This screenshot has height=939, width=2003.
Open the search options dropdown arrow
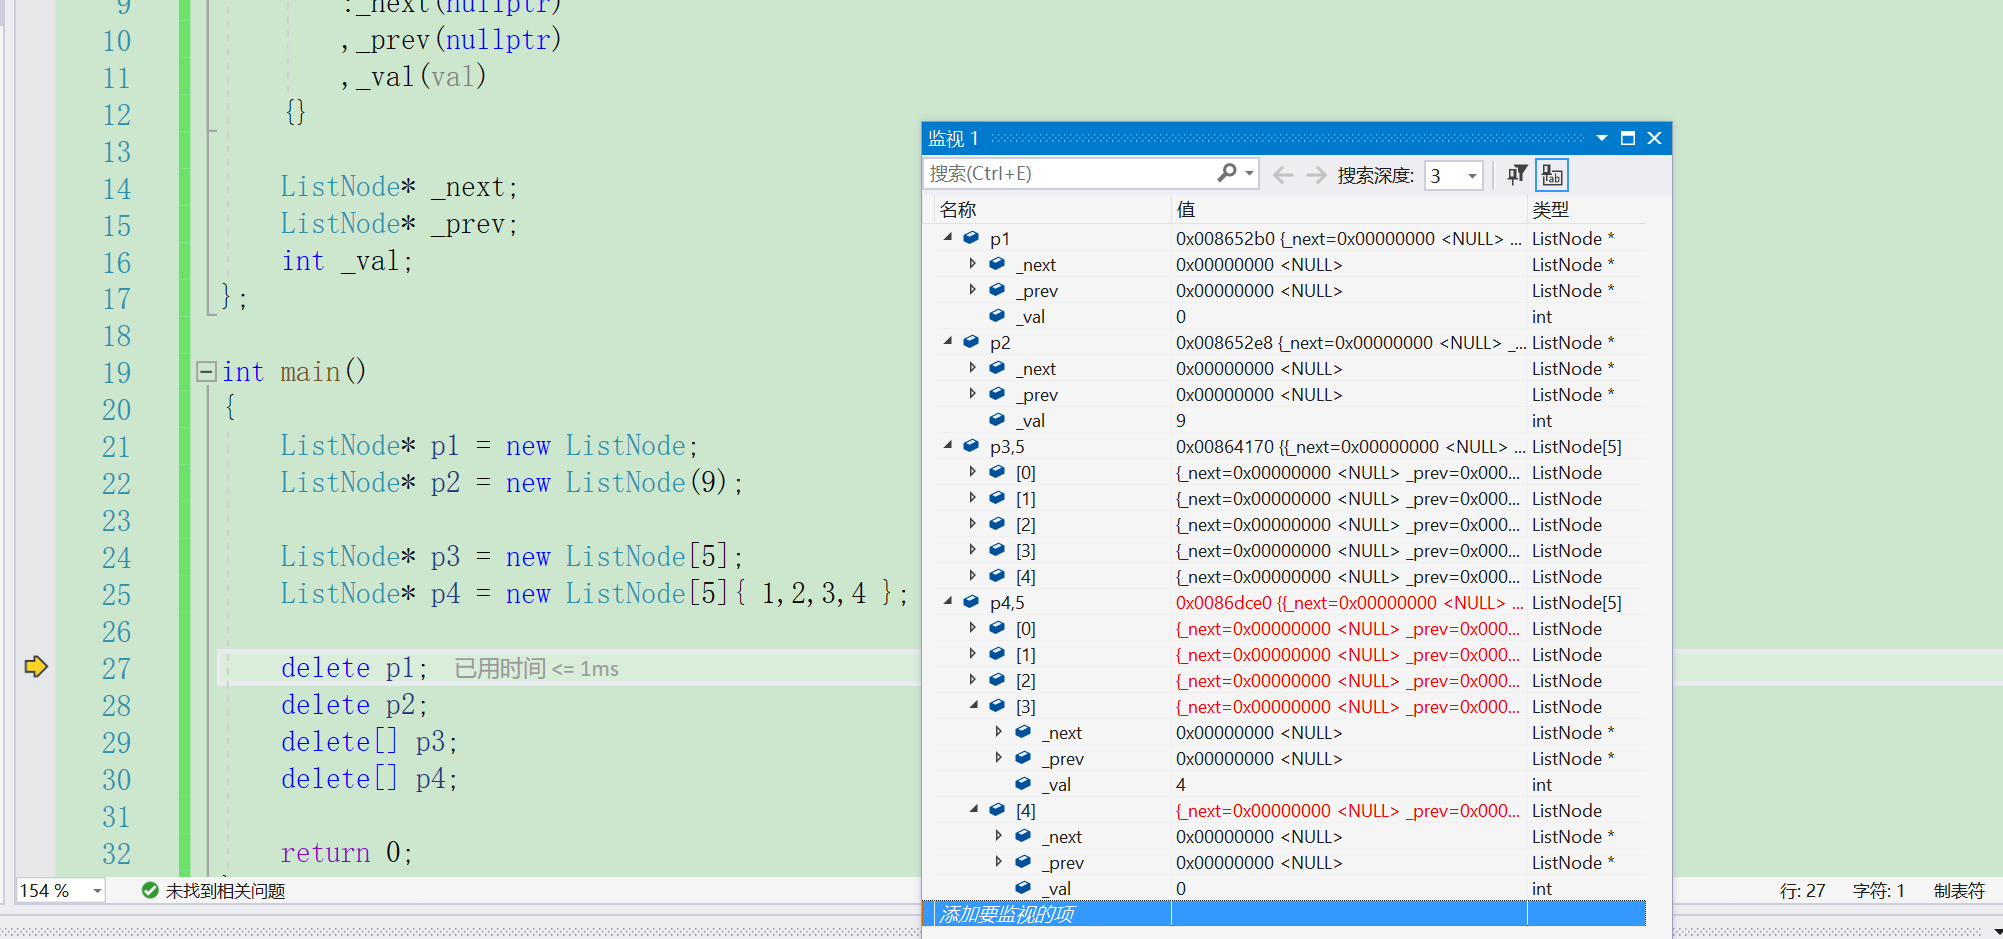(1249, 174)
